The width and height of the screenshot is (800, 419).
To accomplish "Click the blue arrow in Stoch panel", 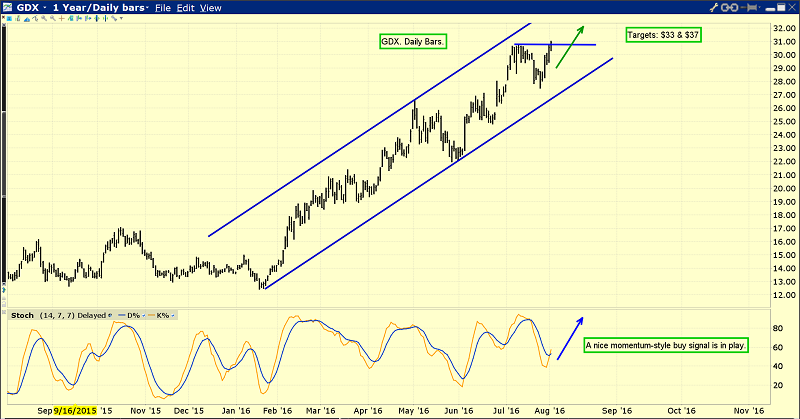I will pos(569,338).
